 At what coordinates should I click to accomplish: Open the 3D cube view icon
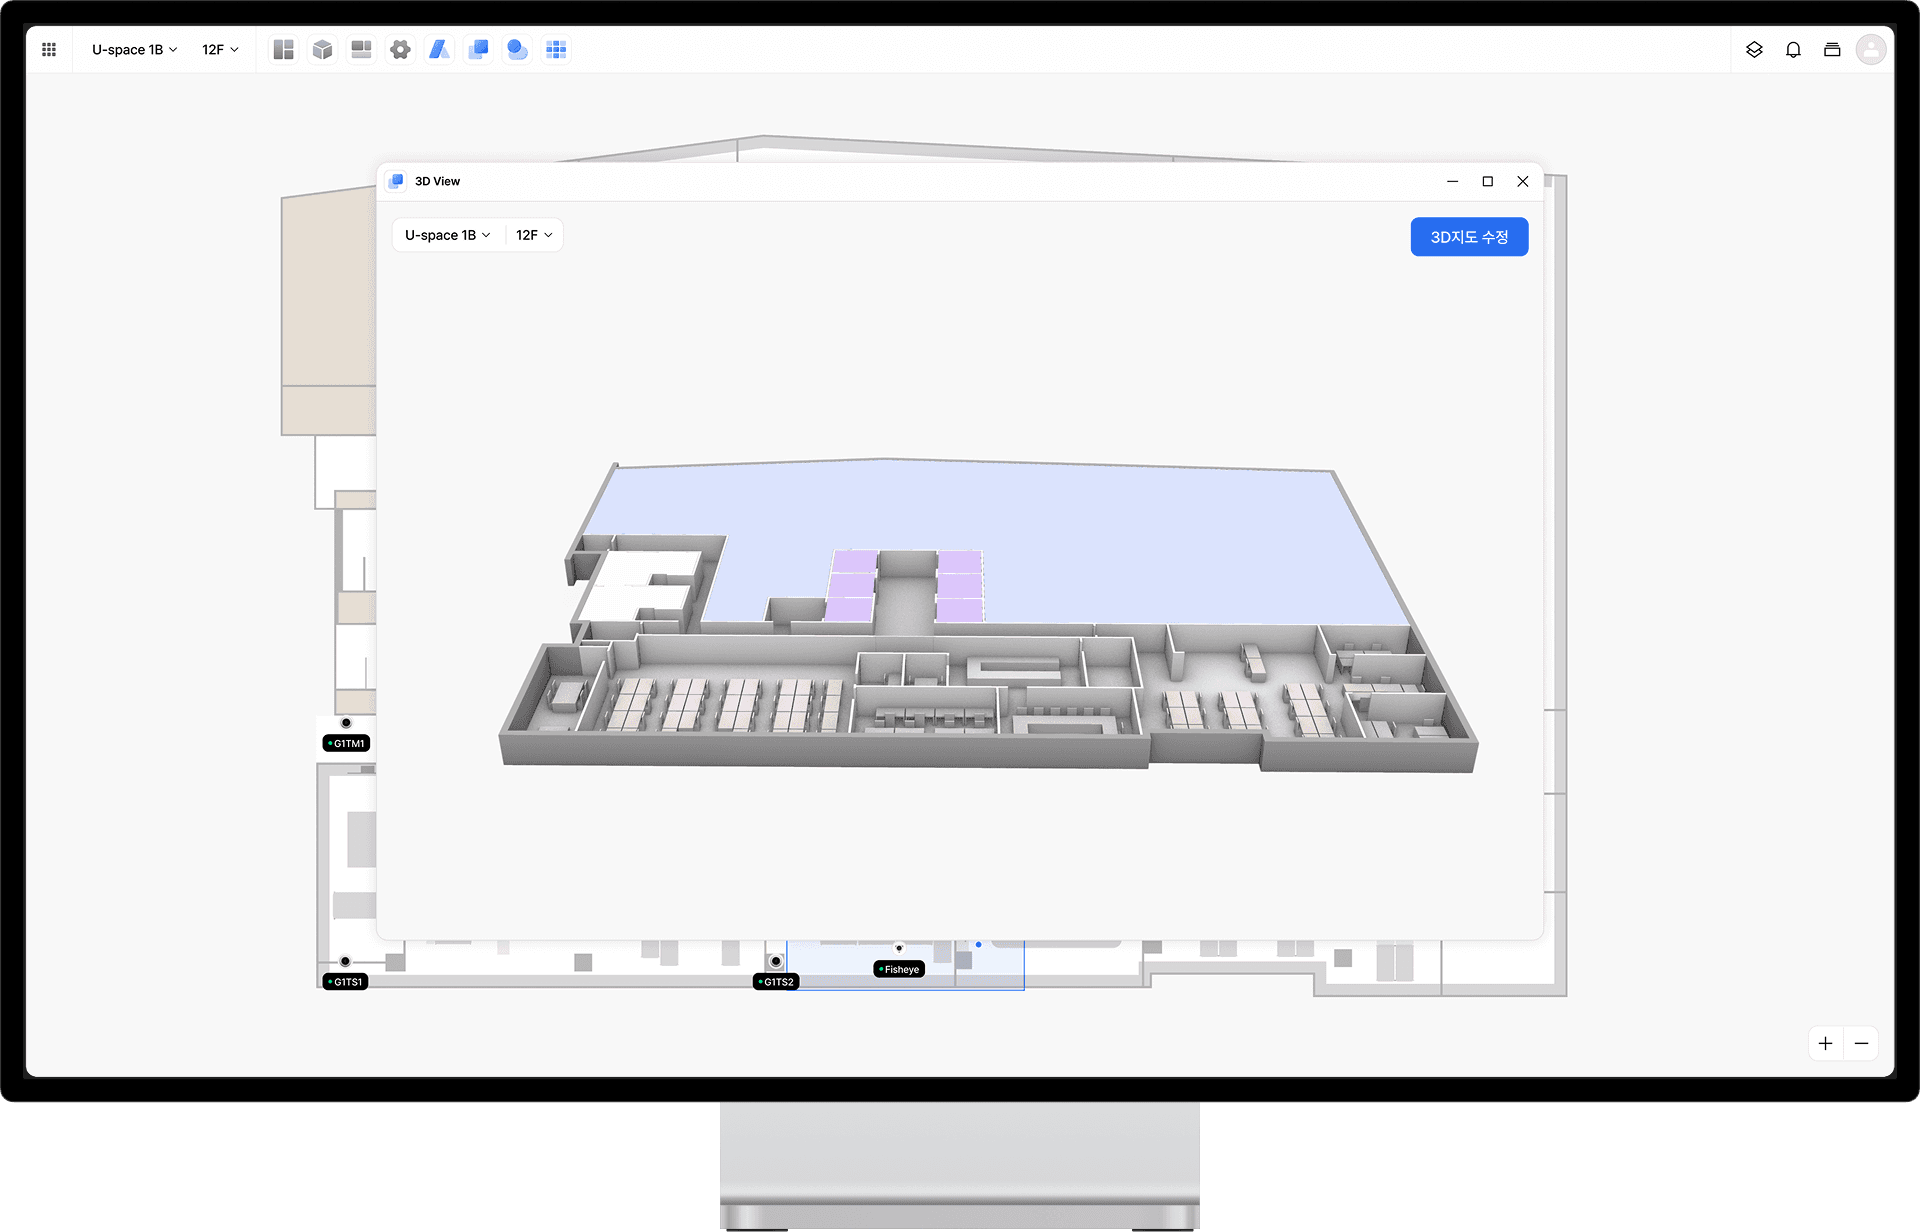coord(322,49)
